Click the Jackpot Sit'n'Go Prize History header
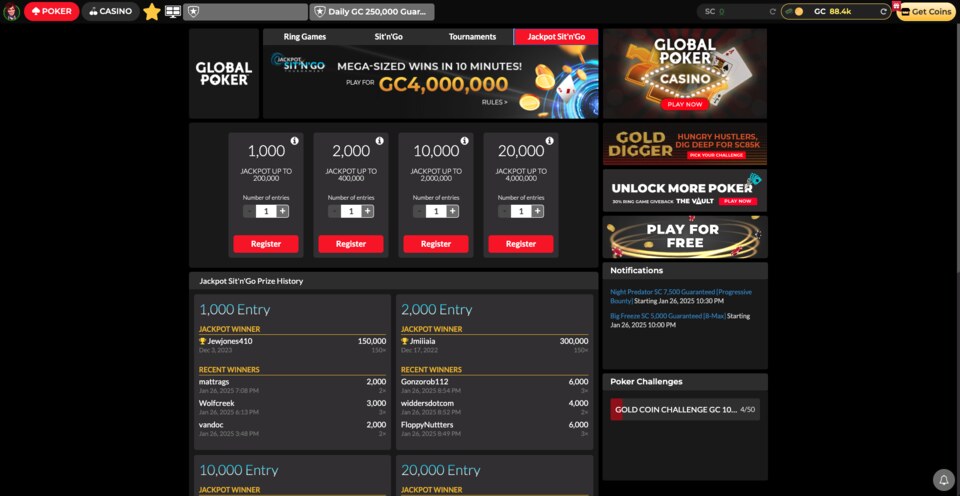The width and height of the screenshot is (960, 496). (394, 281)
